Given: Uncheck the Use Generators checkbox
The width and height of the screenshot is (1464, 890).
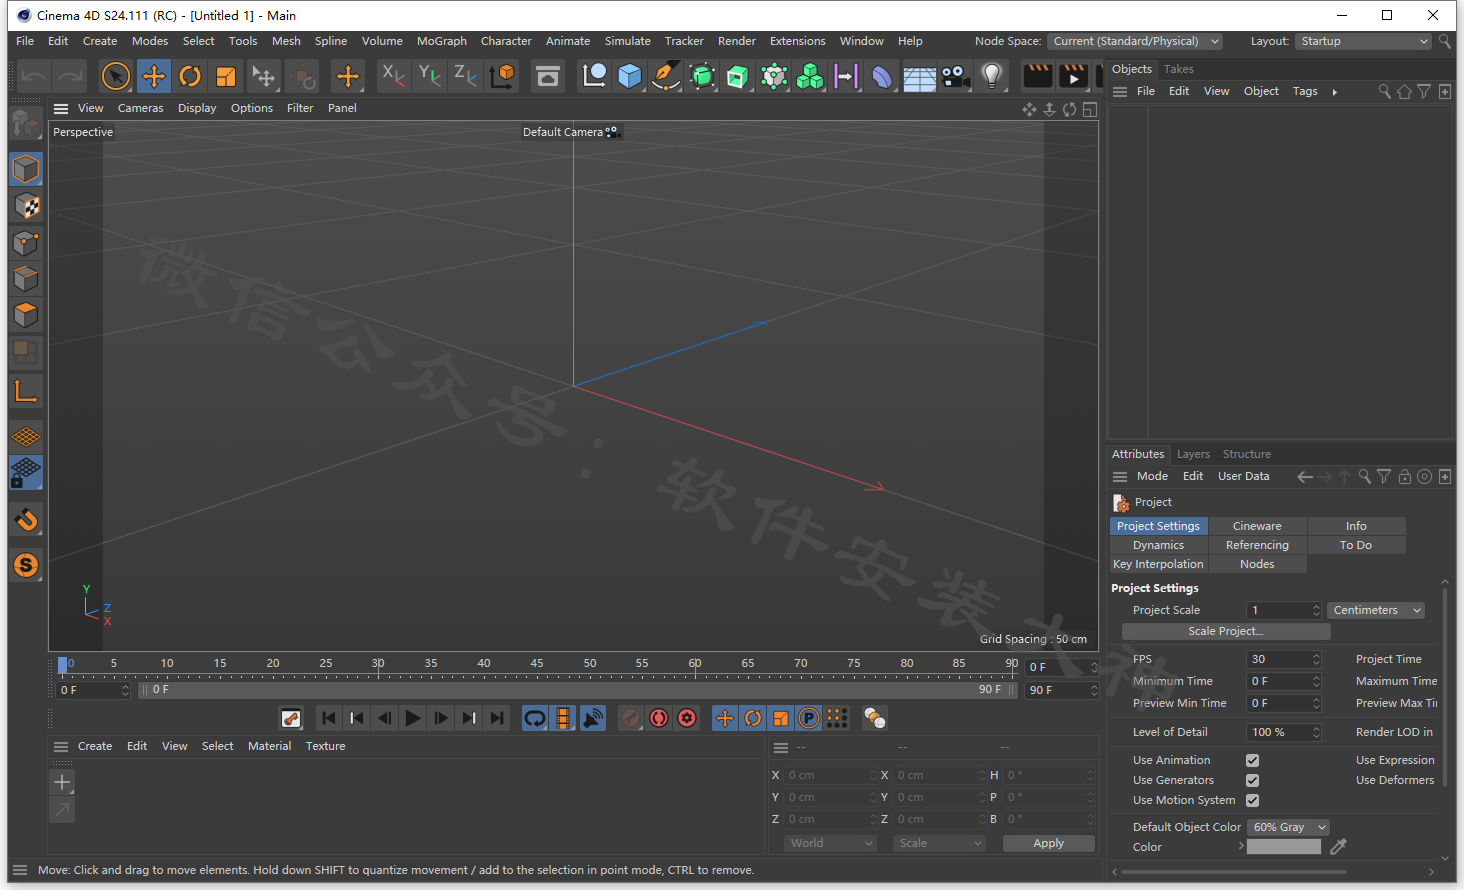Looking at the screenshot, I should click(x=1252, y=781).
